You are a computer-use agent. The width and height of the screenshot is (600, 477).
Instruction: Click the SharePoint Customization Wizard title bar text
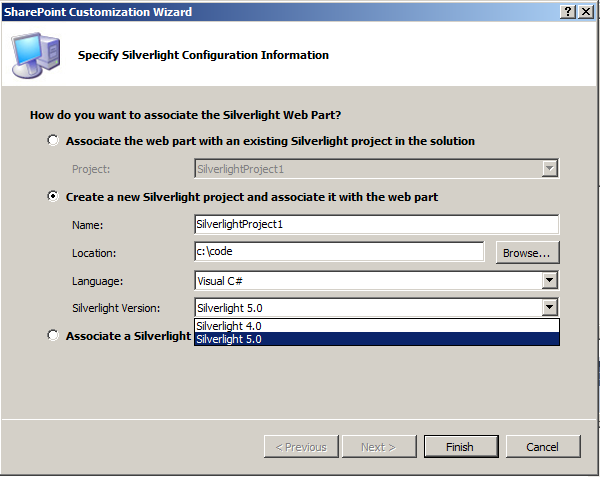[x=98, y=12]
